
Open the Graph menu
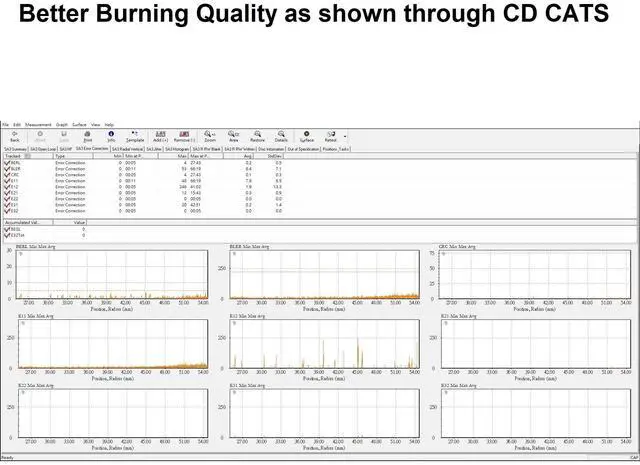62,125
